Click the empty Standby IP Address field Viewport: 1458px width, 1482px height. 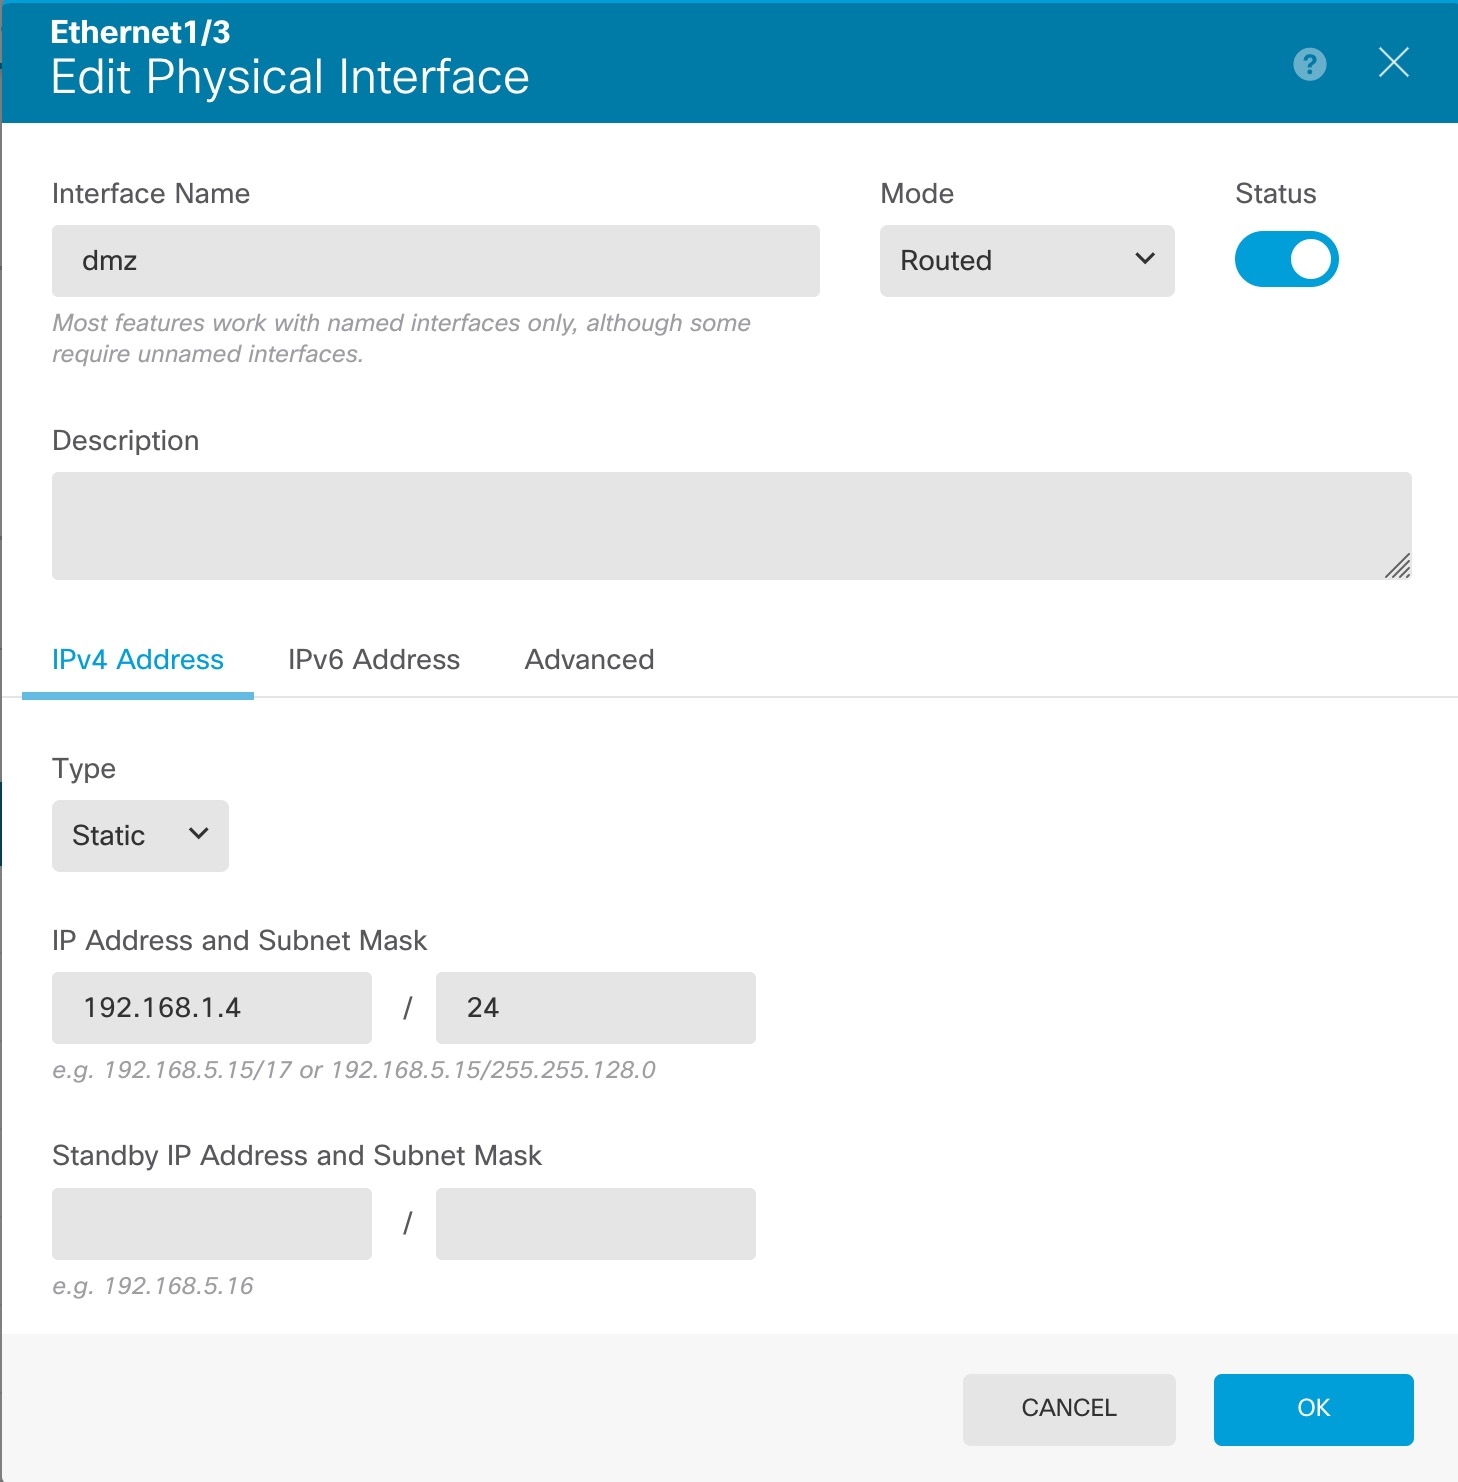[x=212, y=1224]
